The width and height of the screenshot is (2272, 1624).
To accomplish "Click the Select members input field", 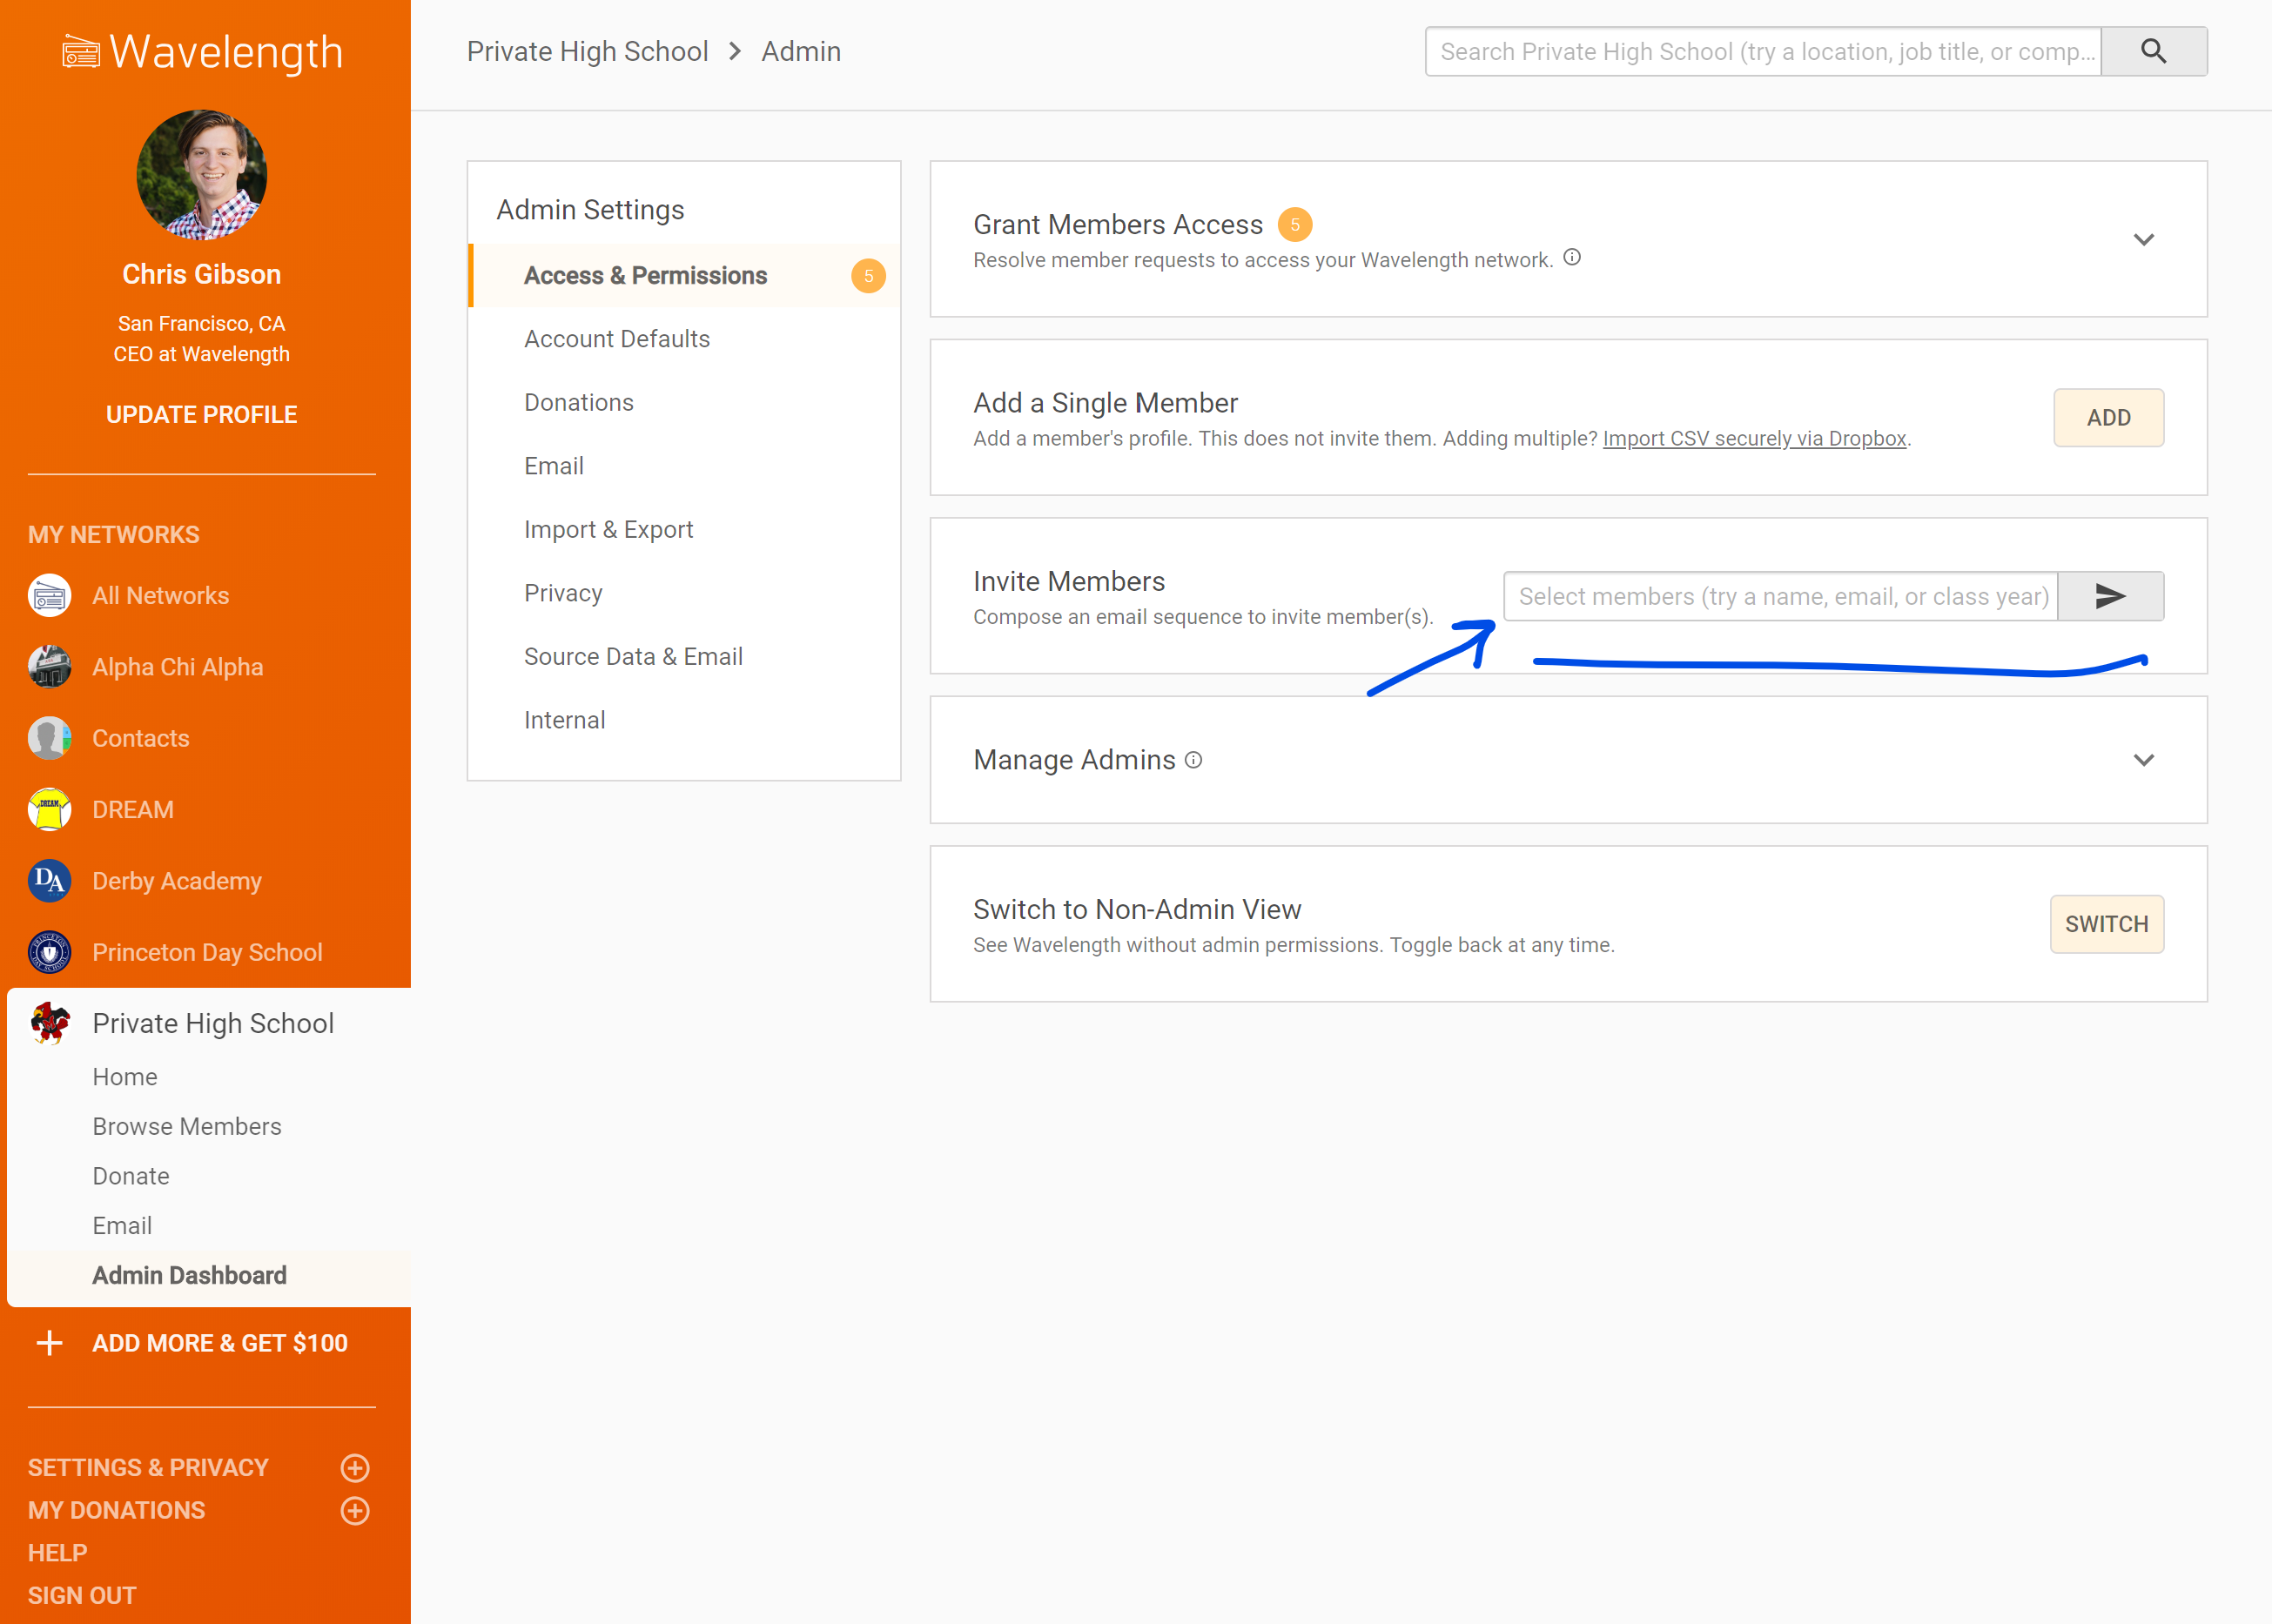I will point(1781,596).
